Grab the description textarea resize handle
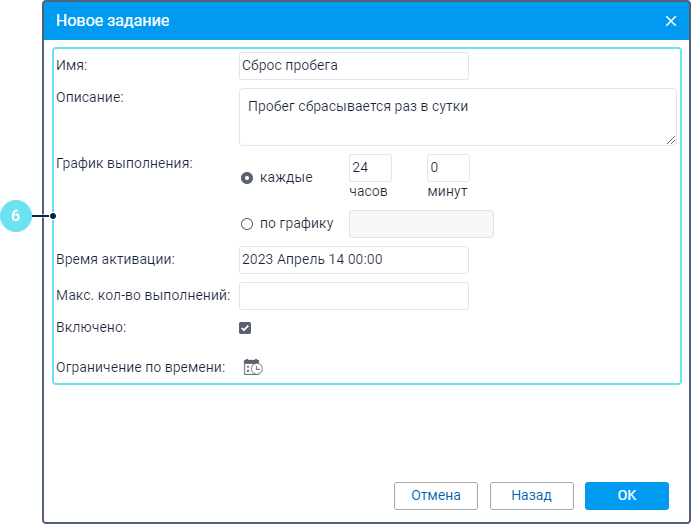Screen dimensions: 691x524 pyautogui.click(x=671, y=140)
